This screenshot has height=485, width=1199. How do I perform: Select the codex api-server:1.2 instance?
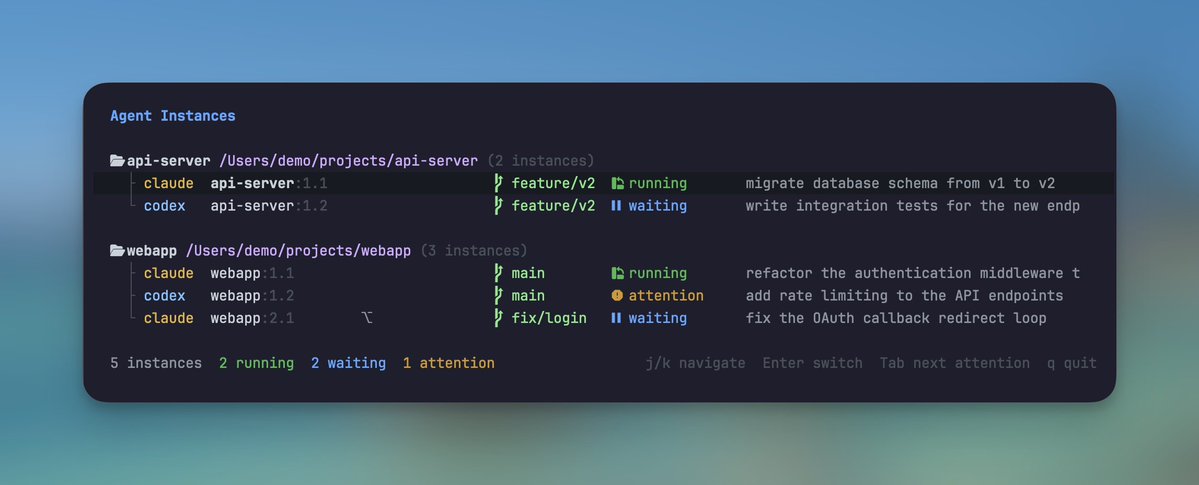(x=603, y=205)
